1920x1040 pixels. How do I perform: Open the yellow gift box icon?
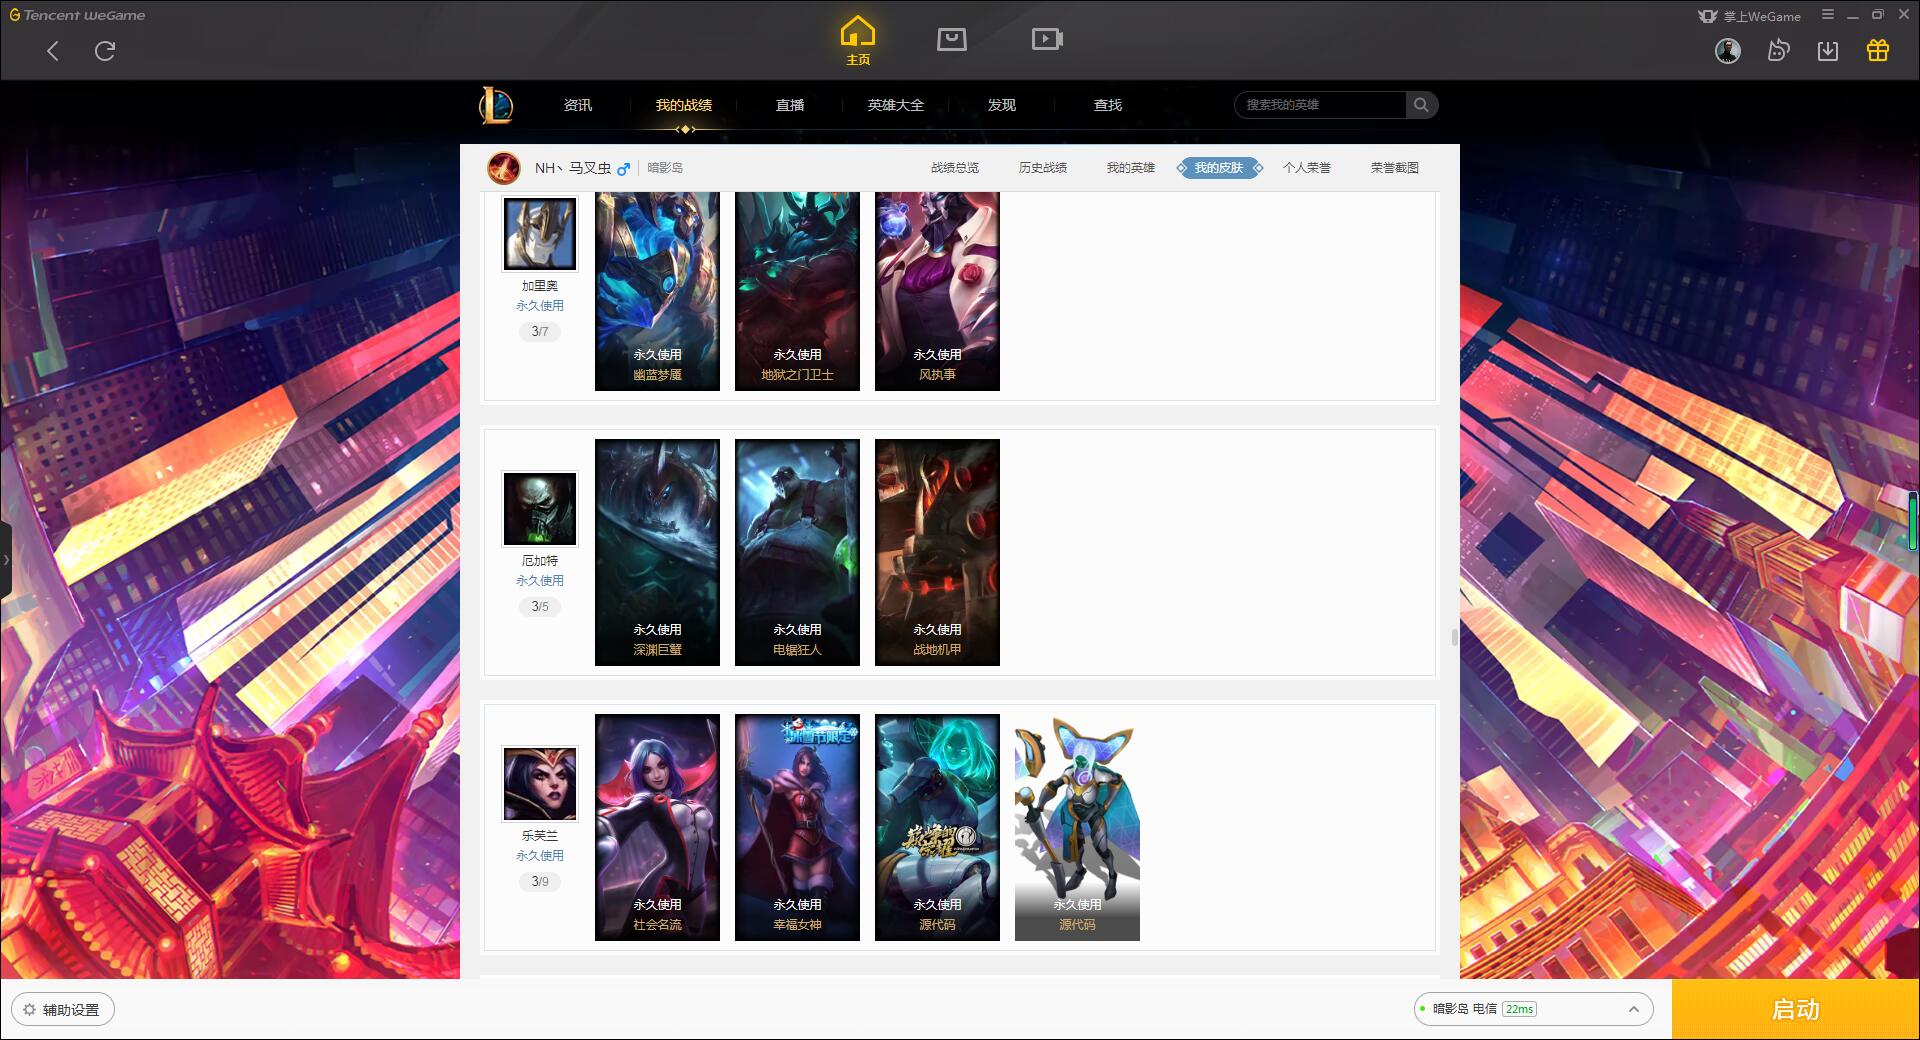pyautogui.click(x=1878, y=50)
